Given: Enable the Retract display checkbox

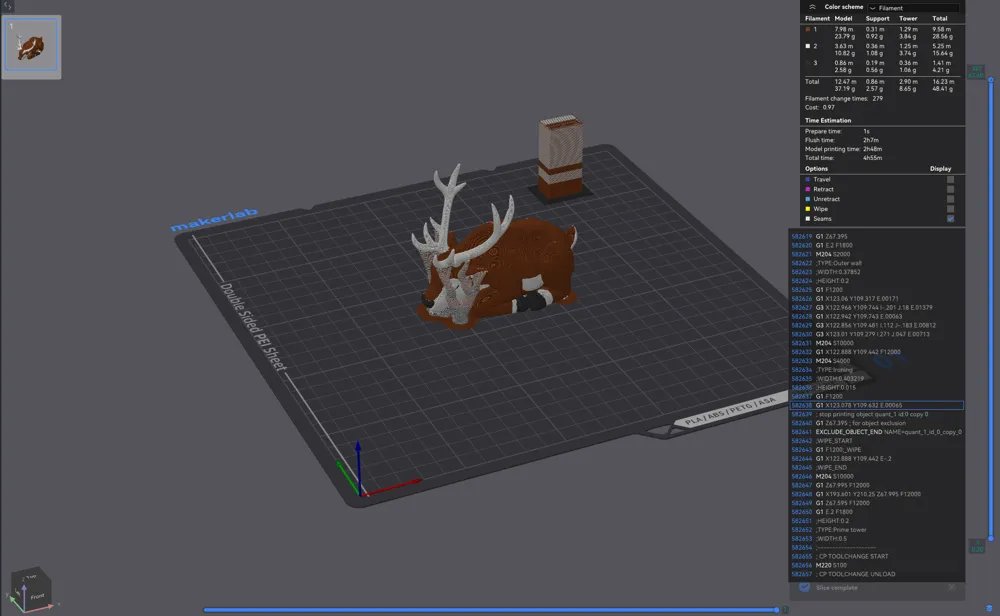Looking at the screenshot, I should pos(950,189).
